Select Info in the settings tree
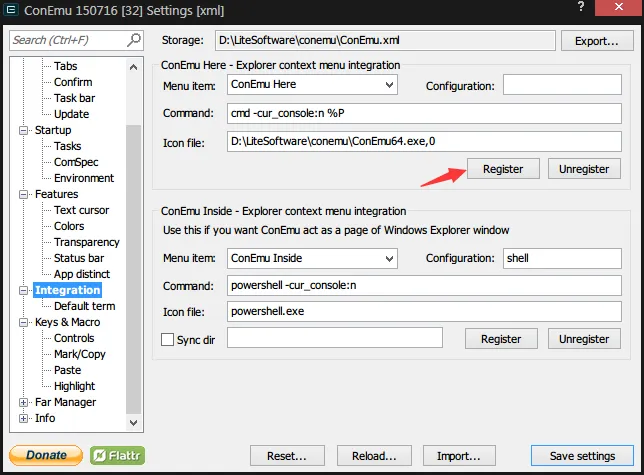The image size is (644, 475). point(45,418)
